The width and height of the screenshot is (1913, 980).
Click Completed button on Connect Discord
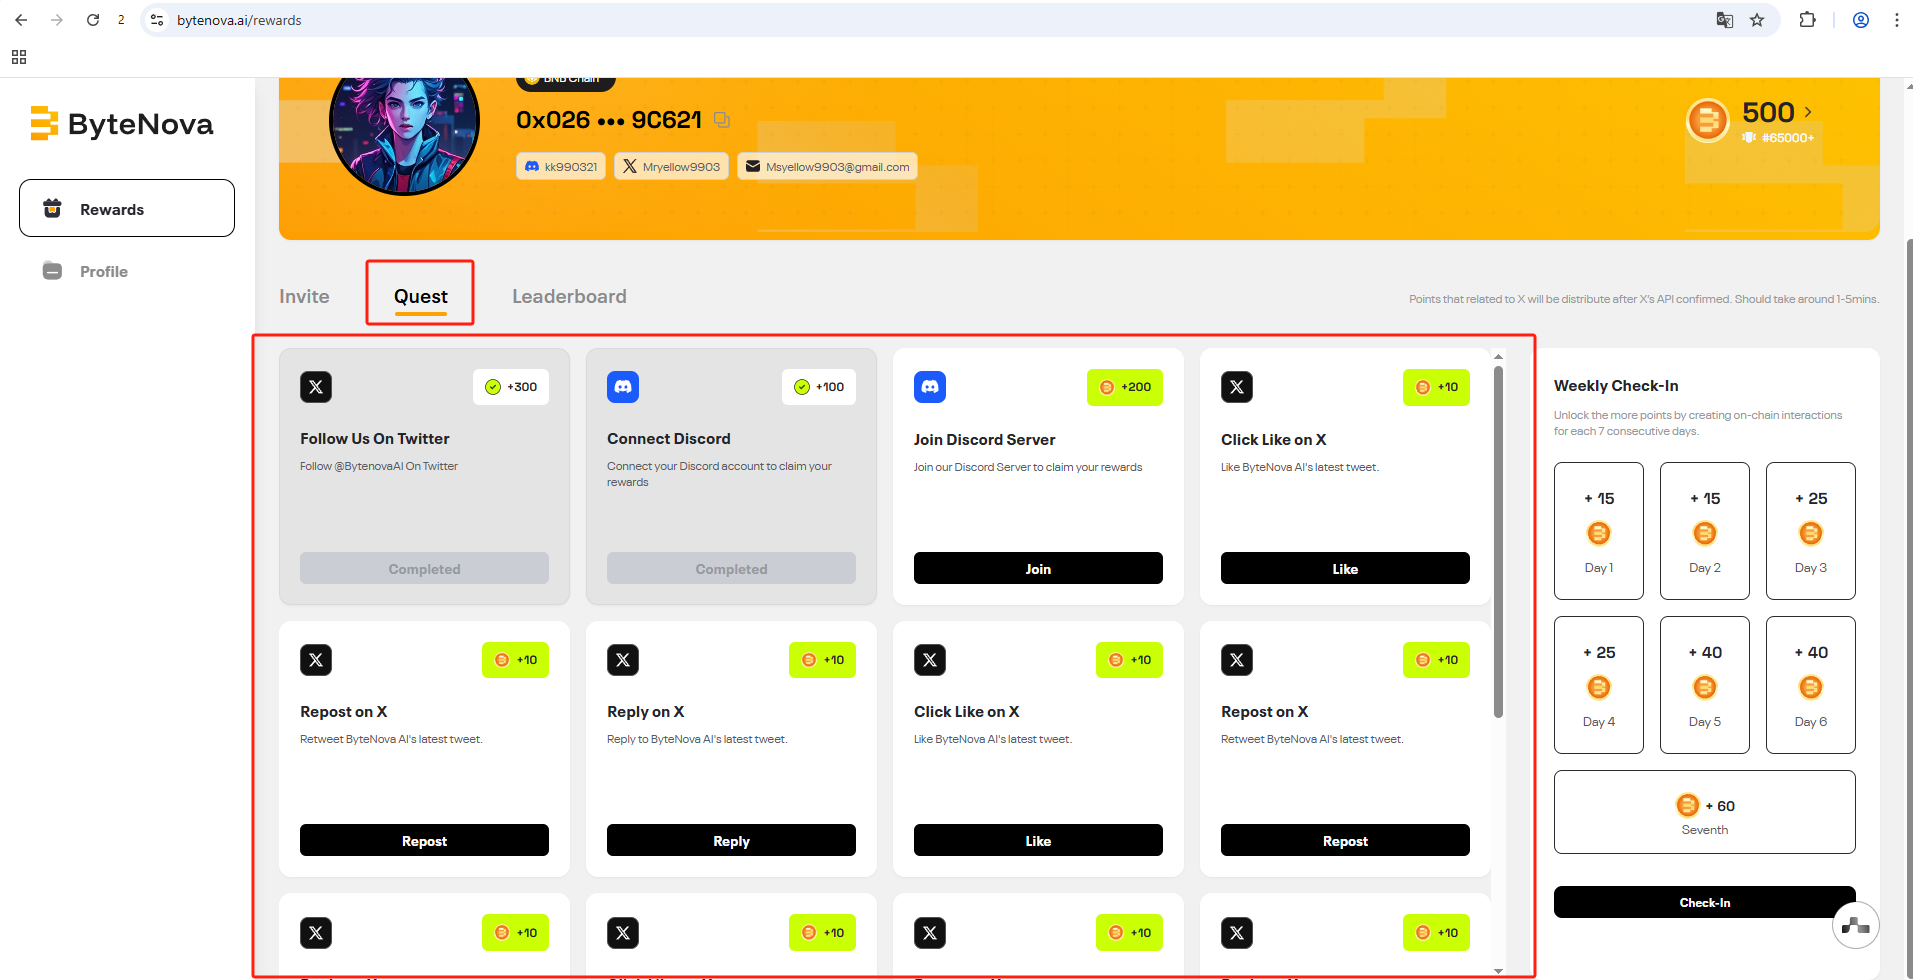pos(731,568)
